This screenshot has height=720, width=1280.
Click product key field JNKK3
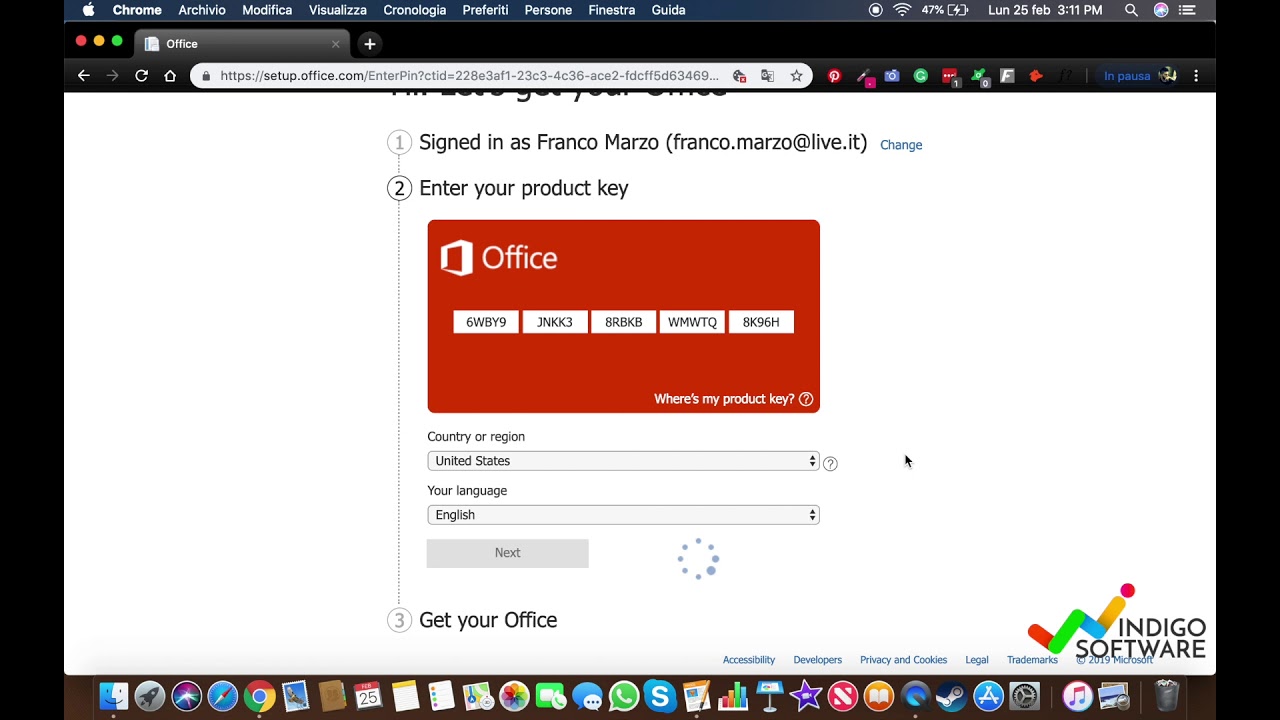[x=555, y=322]
